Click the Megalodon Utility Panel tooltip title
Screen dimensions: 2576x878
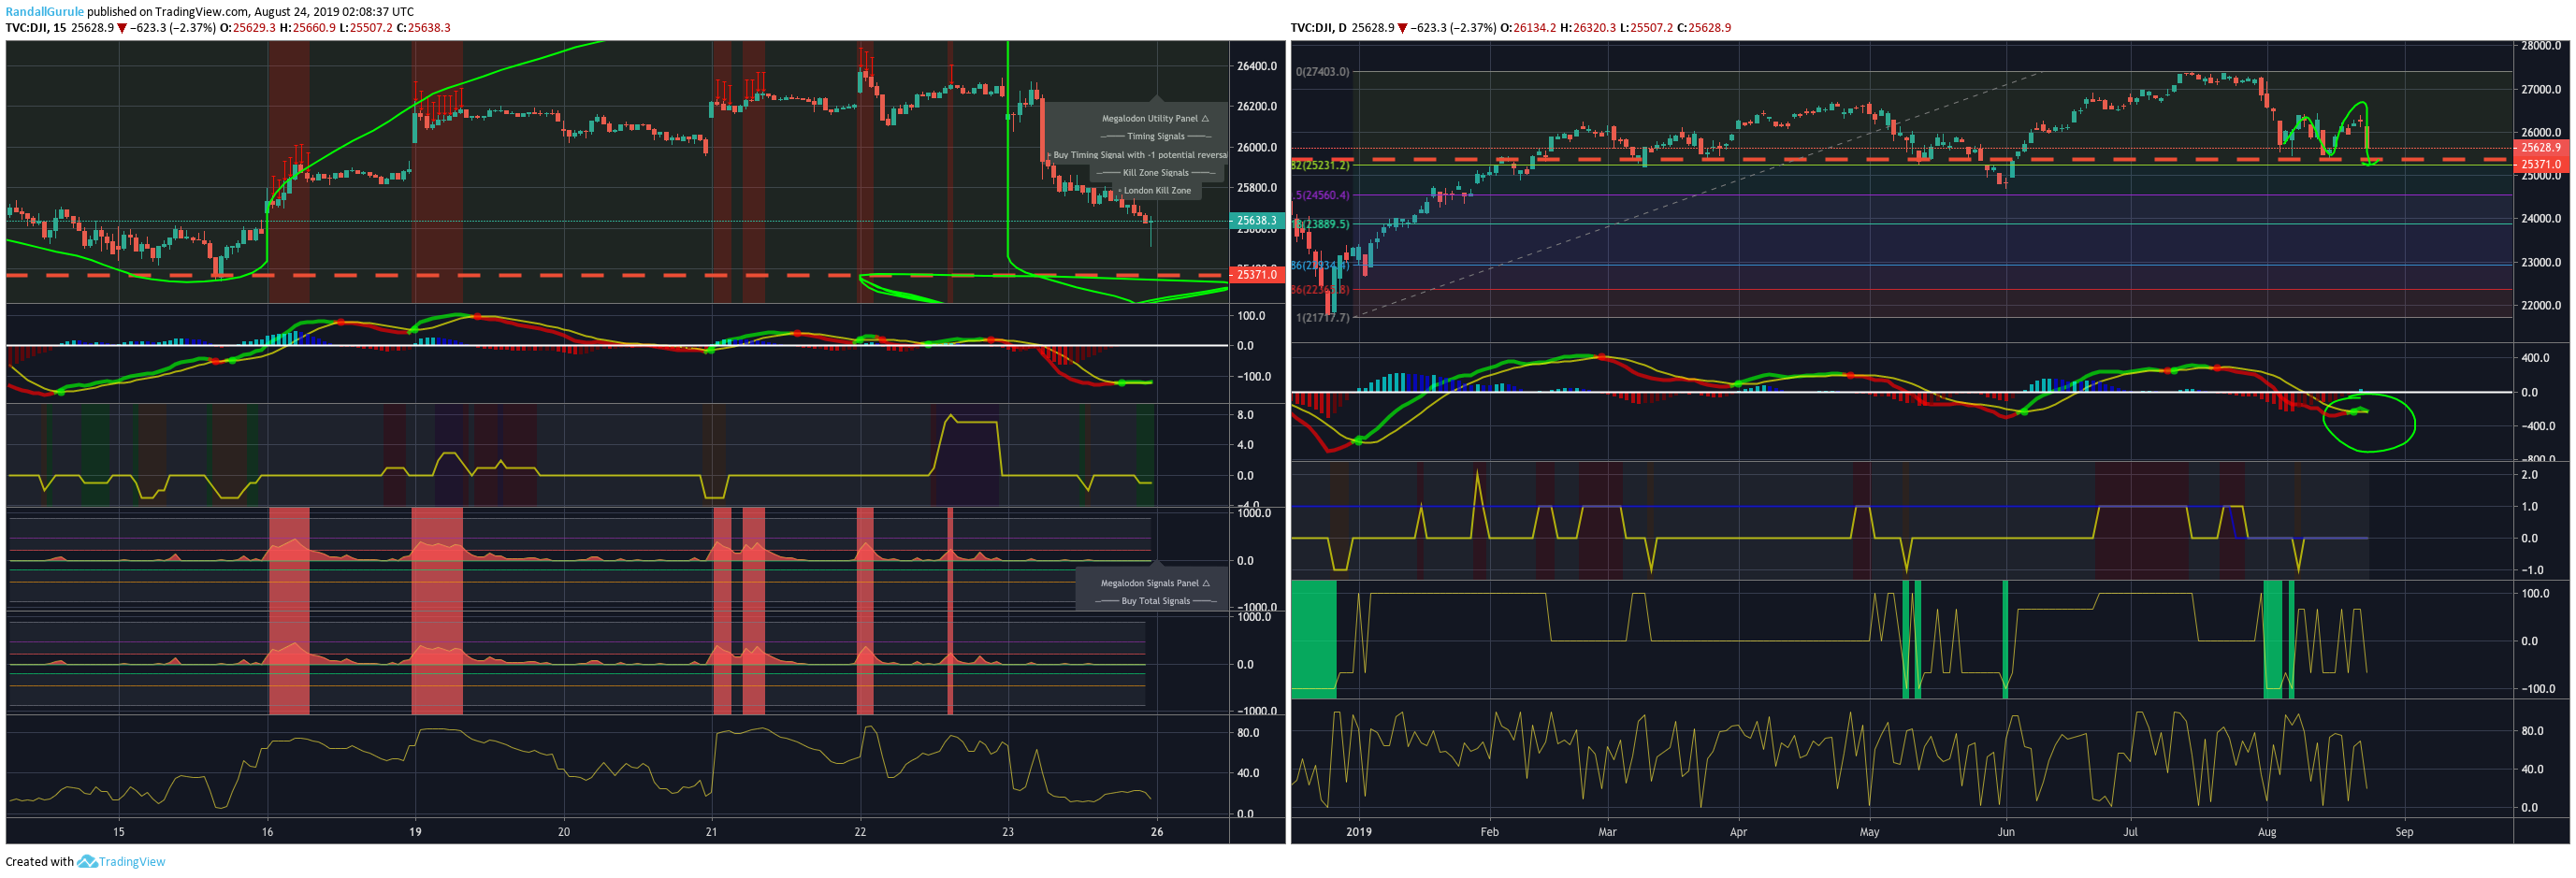(x=1155, y=118)
